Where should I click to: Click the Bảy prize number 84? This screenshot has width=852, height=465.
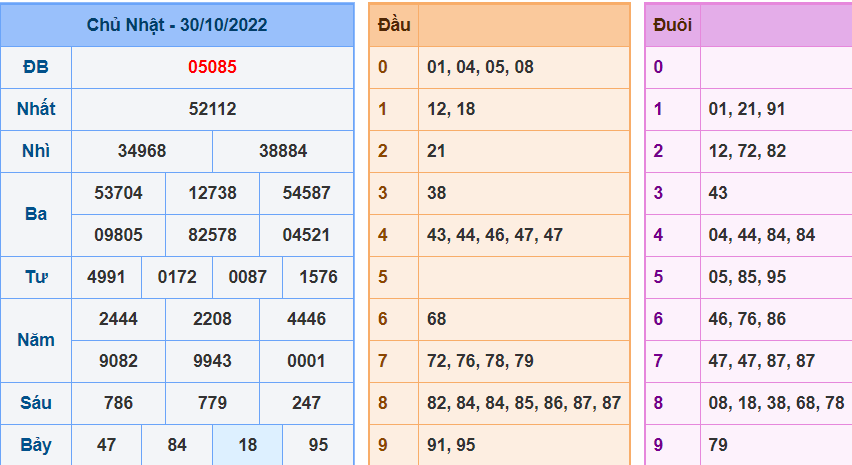tap(177, 445)
